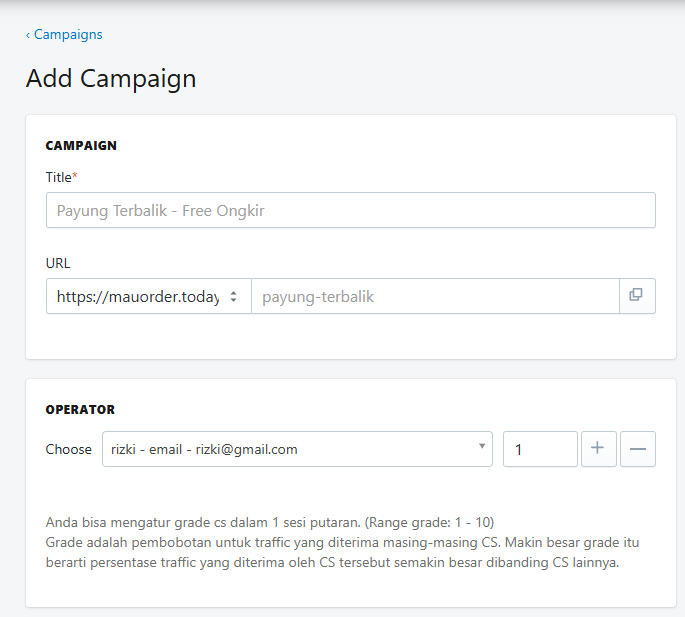This screenshot has height=617, width=685.
Task: Click the Title label text
Action: 59,177
